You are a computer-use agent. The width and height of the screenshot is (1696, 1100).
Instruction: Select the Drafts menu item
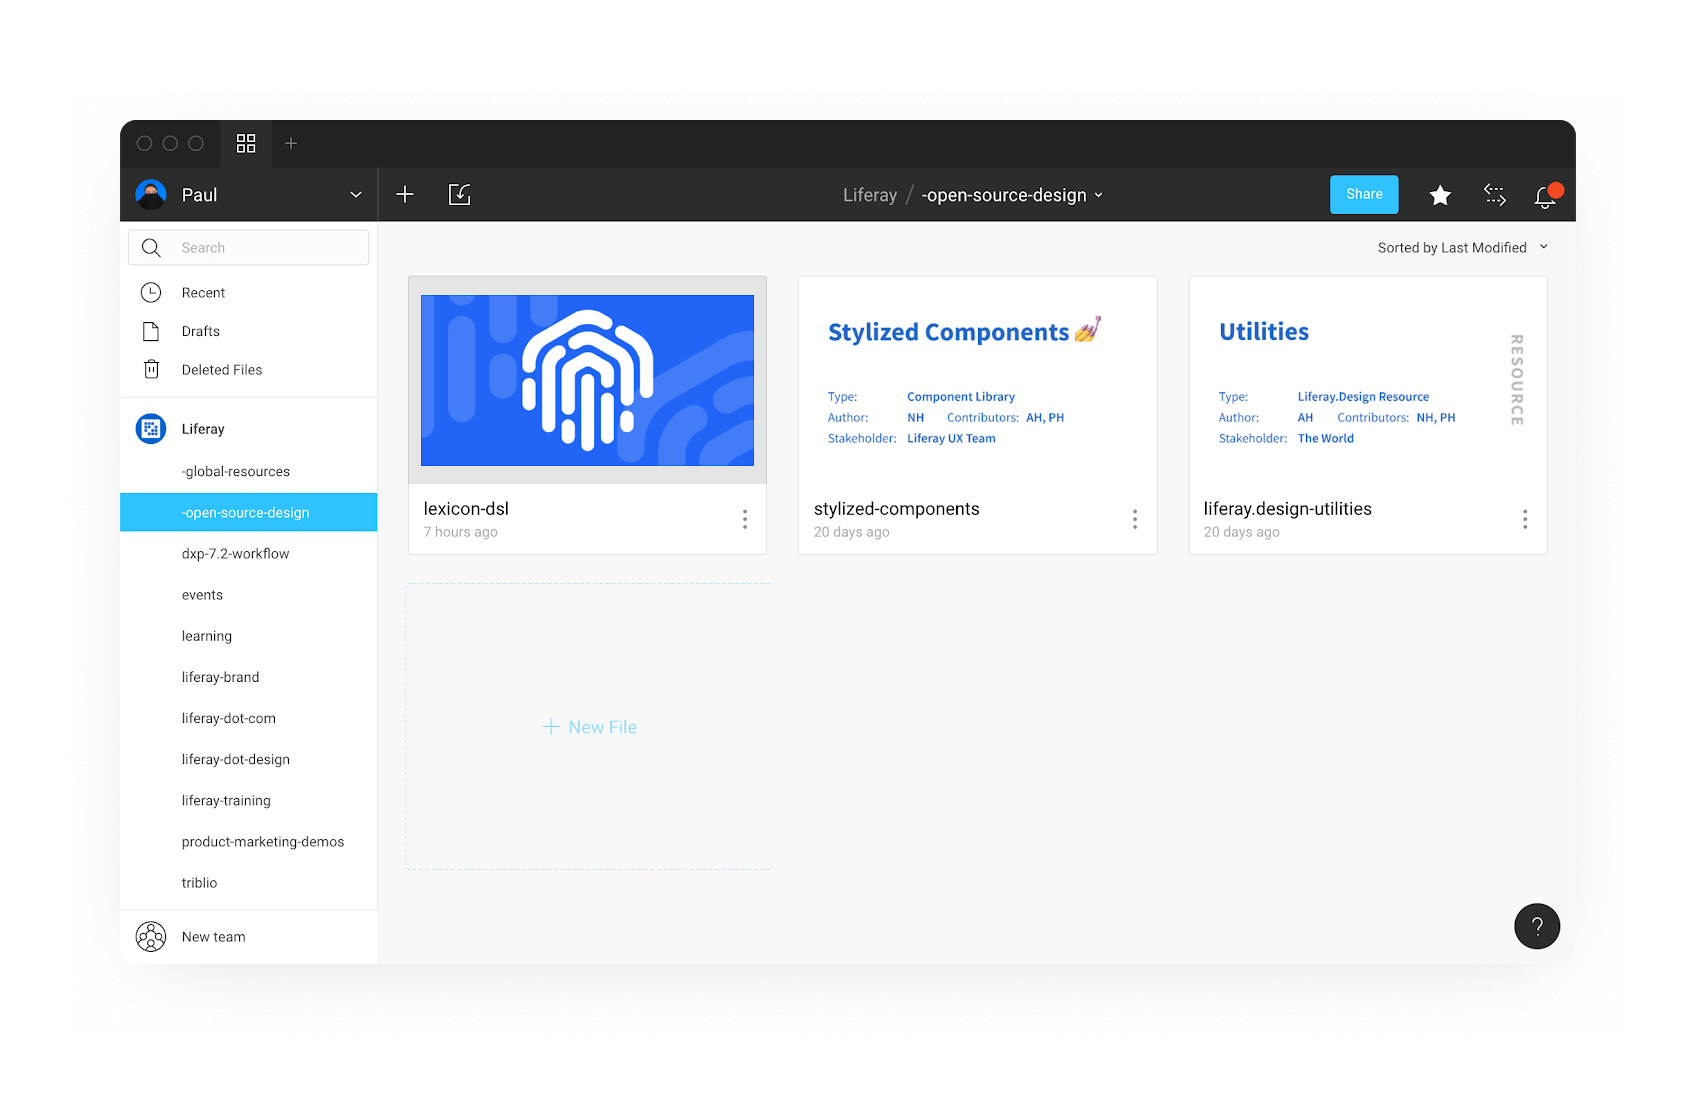[200, 331]
